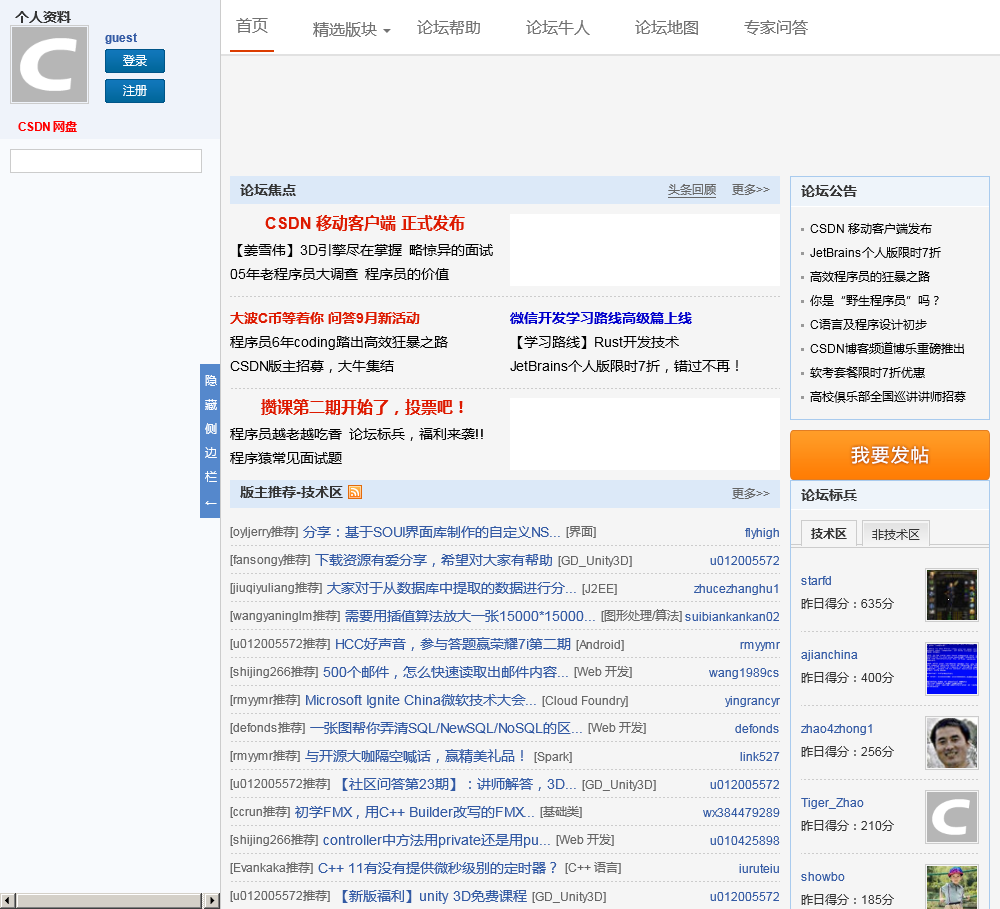Open the CSDN 网盘 link

tap(47, 126)
